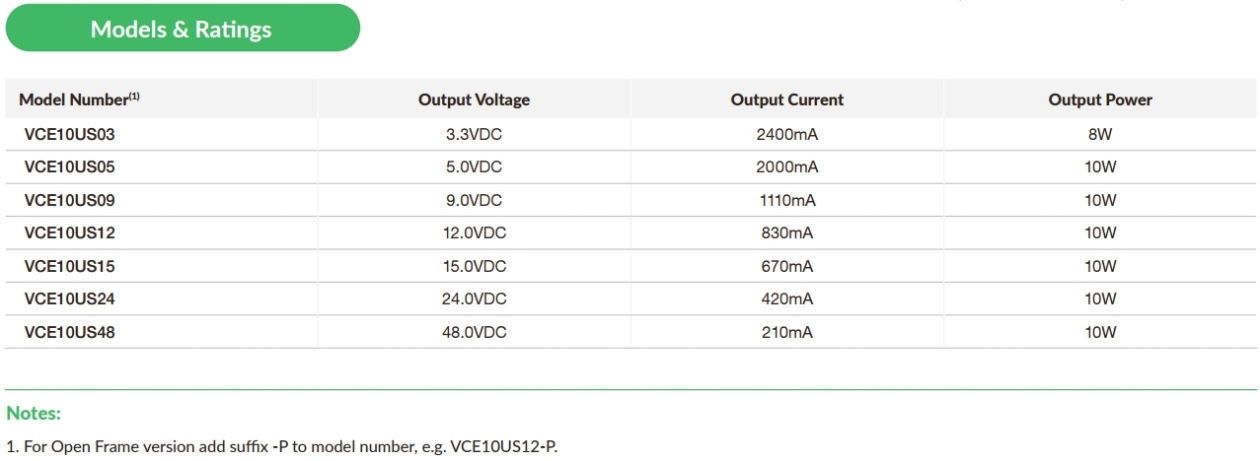Select the 8W output power cell
The width and height of the screenshot is (1260, 461).
(x=1100, y=134)
